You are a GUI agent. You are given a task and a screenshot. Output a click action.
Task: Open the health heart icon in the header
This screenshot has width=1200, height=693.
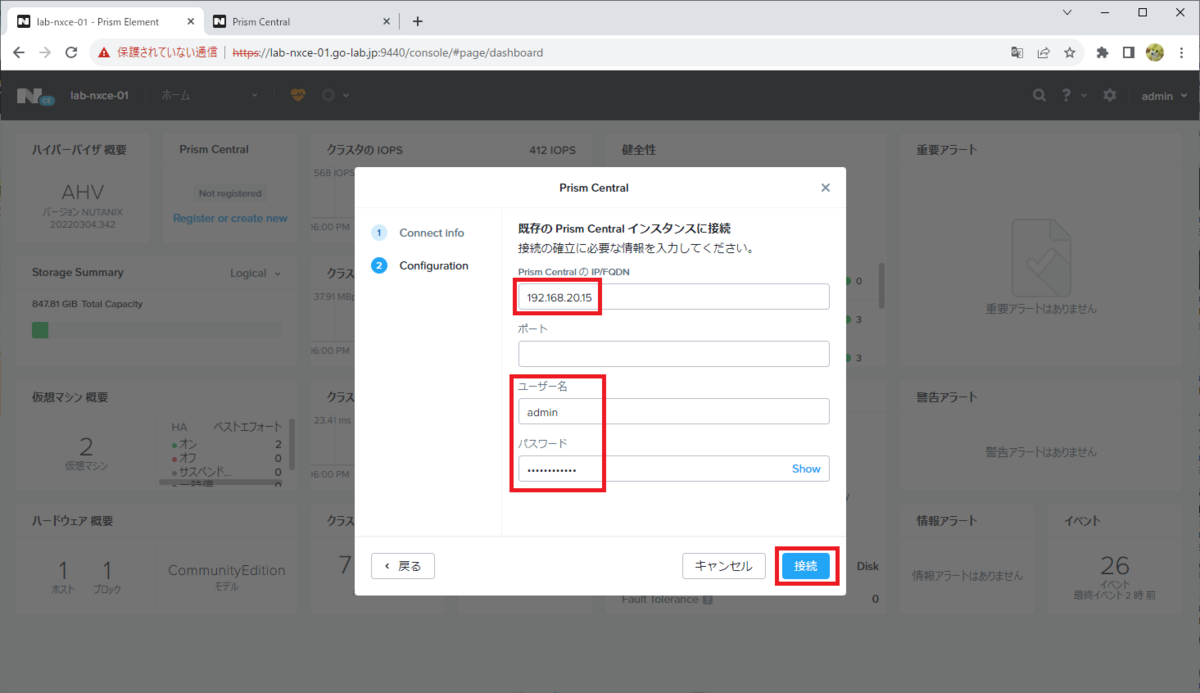coord(298,95)
